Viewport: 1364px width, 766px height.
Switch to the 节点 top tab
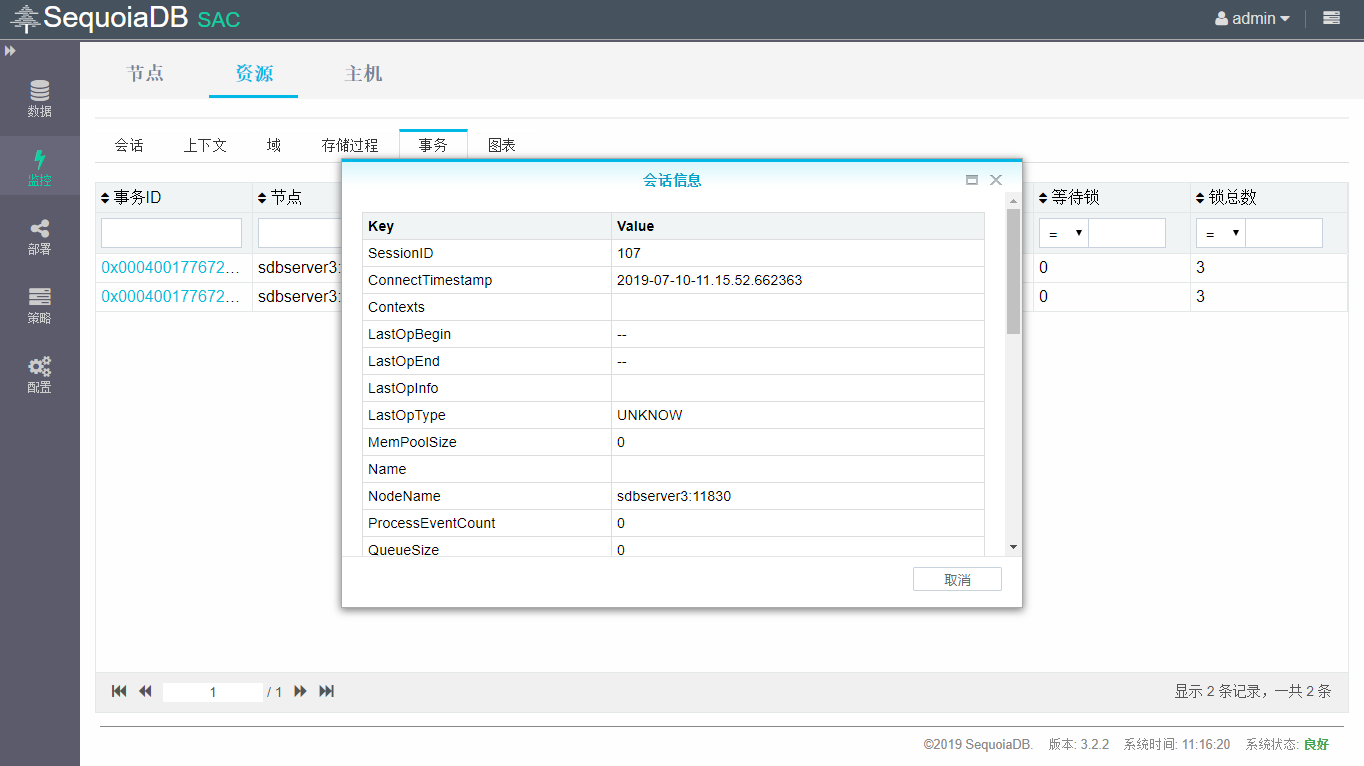145,73
